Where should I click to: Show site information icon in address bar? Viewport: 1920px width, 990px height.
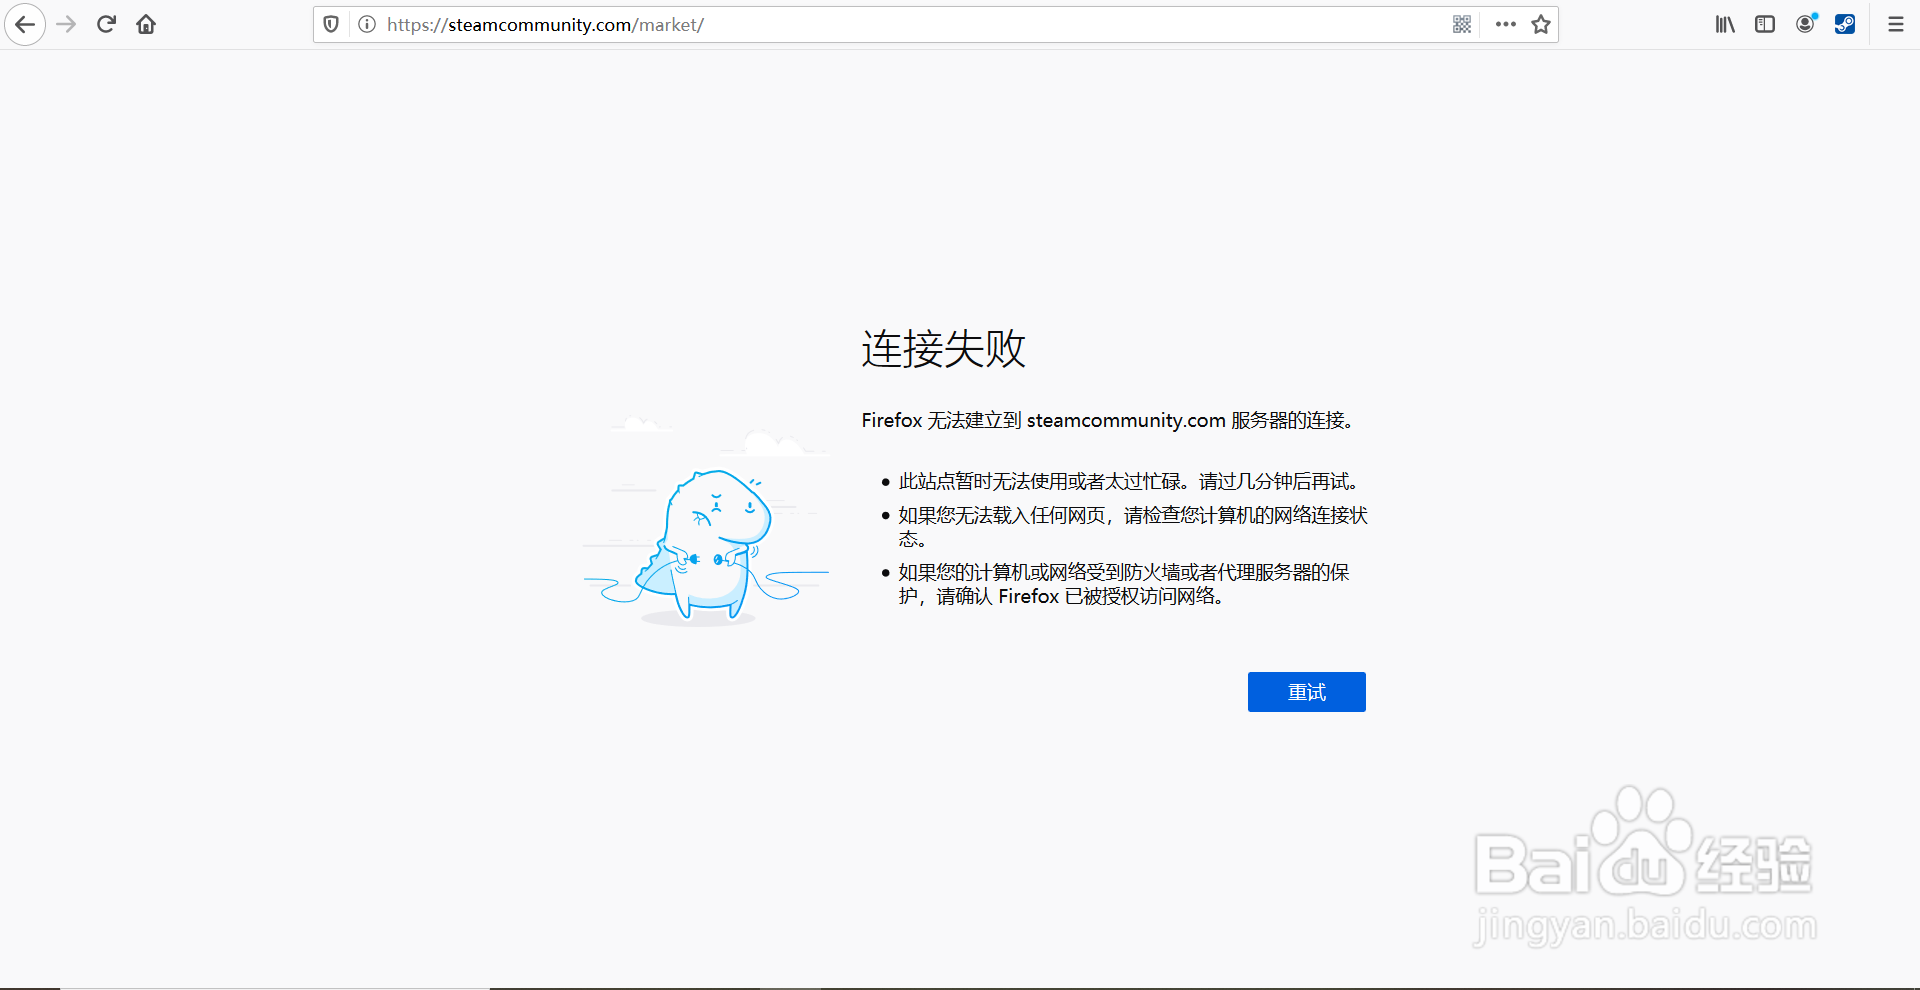tap(367, 24)
